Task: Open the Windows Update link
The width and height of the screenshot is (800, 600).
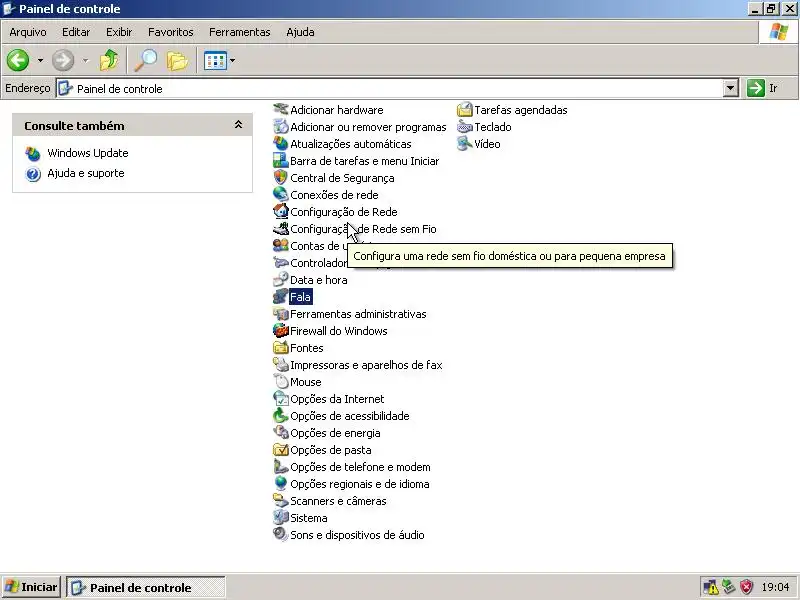Action: (x=87, y=153)
